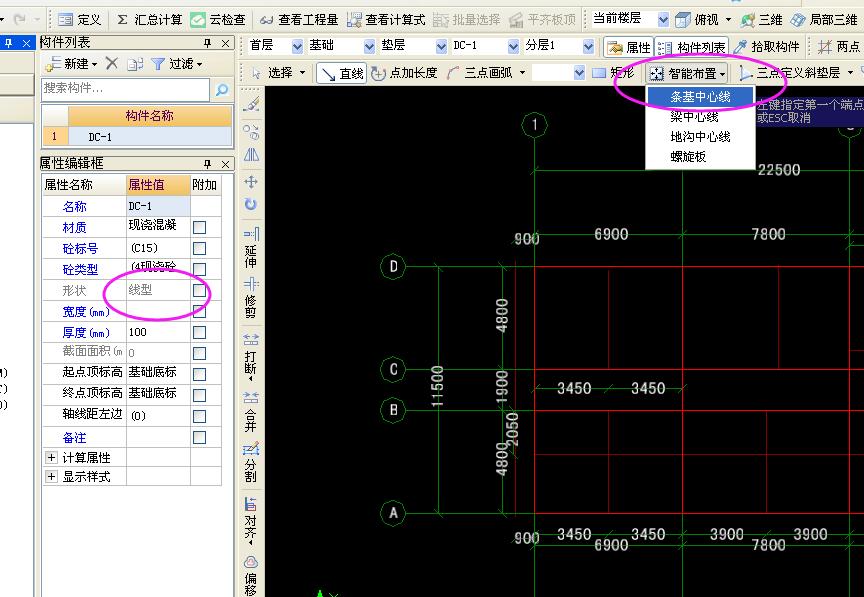Click the rotate tool icon
864x597 pixels.
tap(251, 205)
